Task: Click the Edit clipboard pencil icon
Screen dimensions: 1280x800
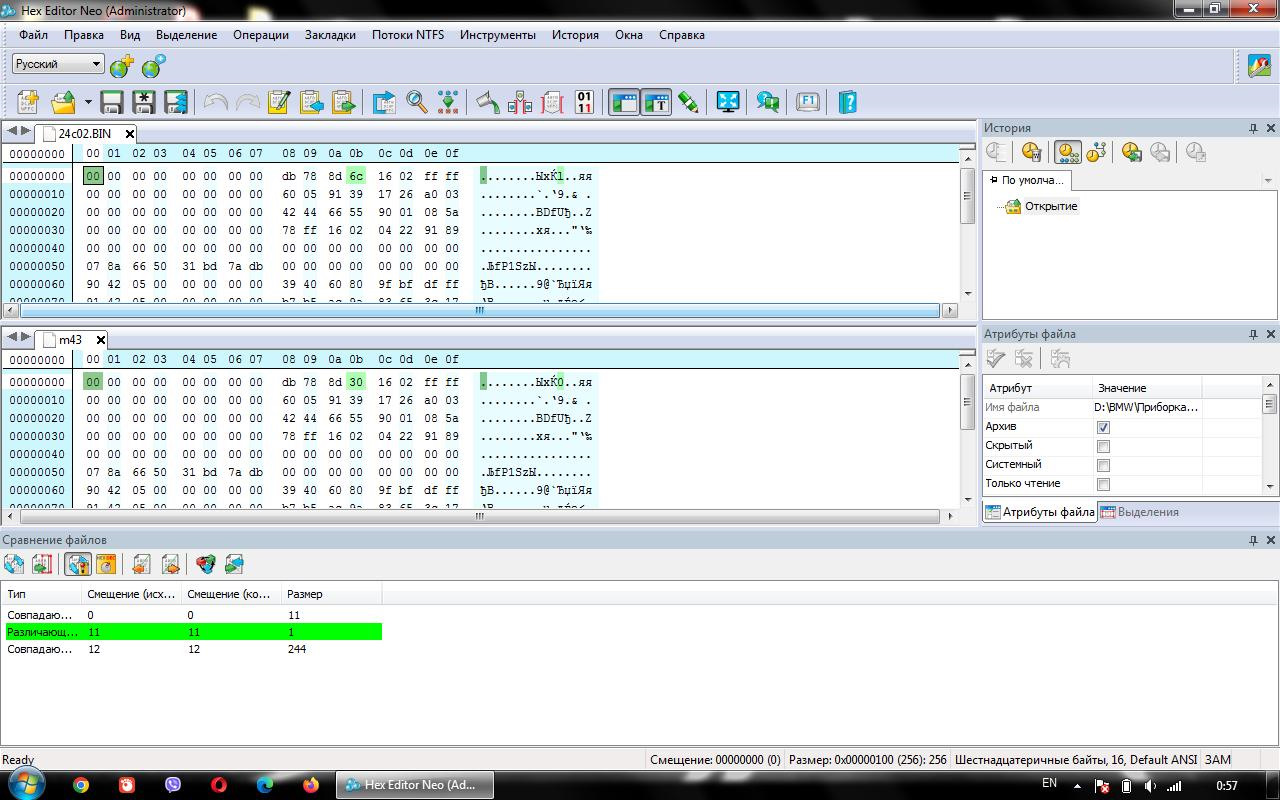Action: click(279, 102)
